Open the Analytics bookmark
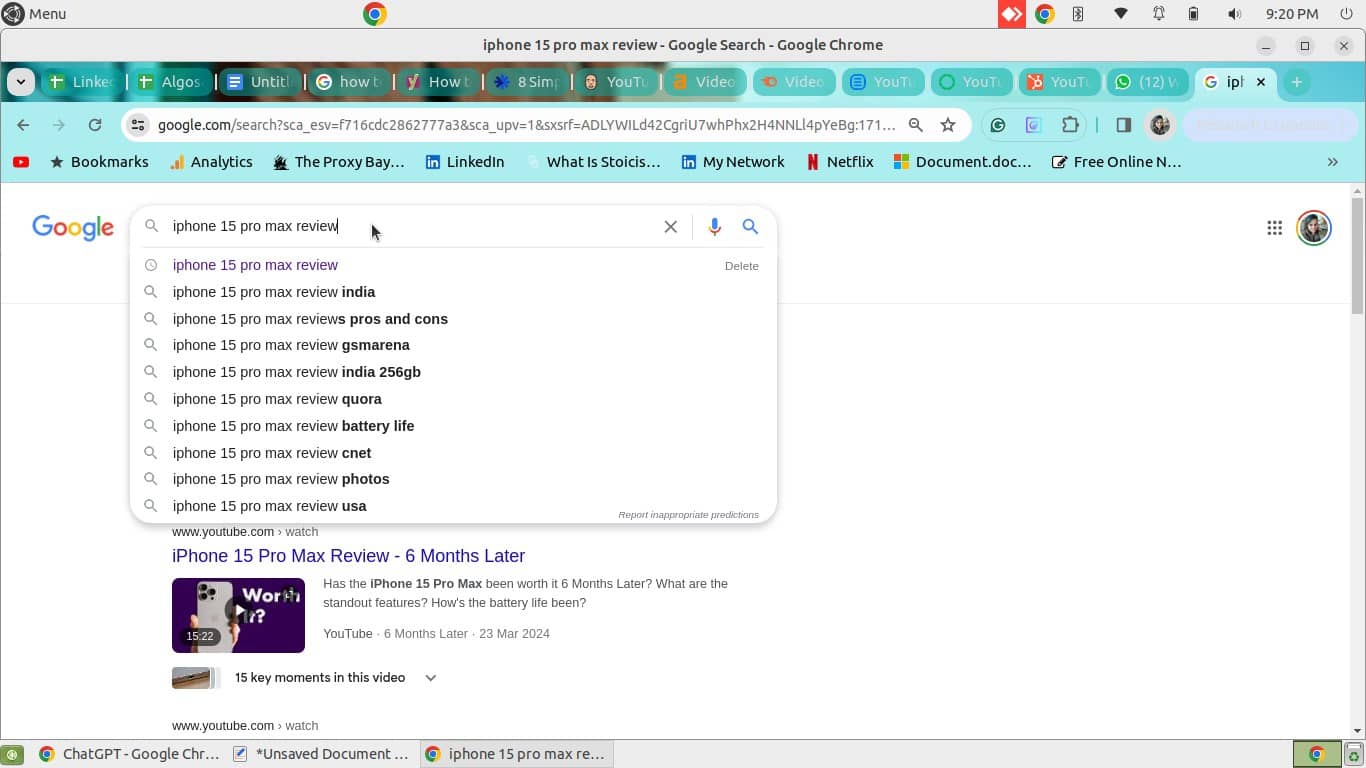1366x768 pixels. [x=211, y=162]
